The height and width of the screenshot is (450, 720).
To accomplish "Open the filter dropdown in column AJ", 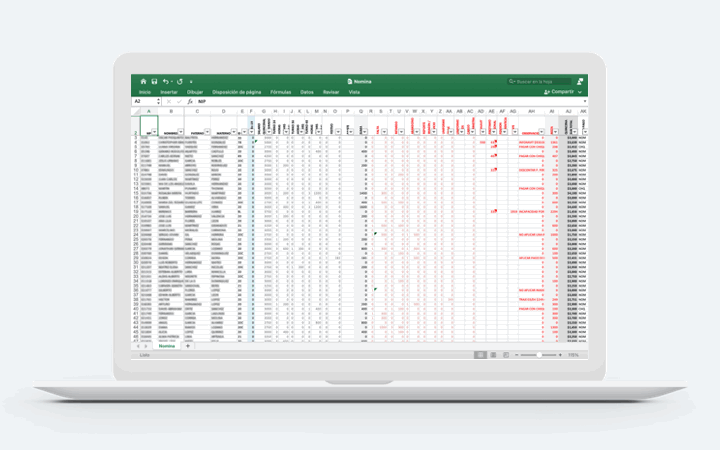I will pyautogui.click(x=574, y=132).
